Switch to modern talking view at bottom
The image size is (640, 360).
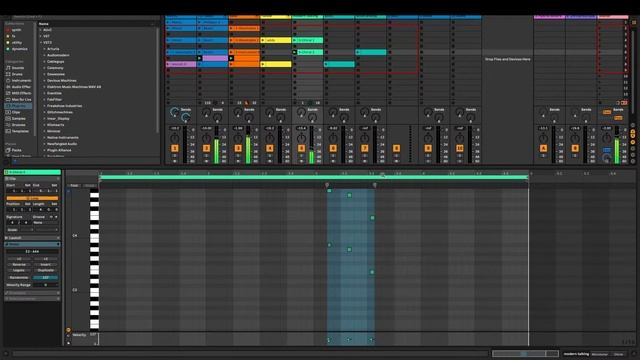(576, 354)
